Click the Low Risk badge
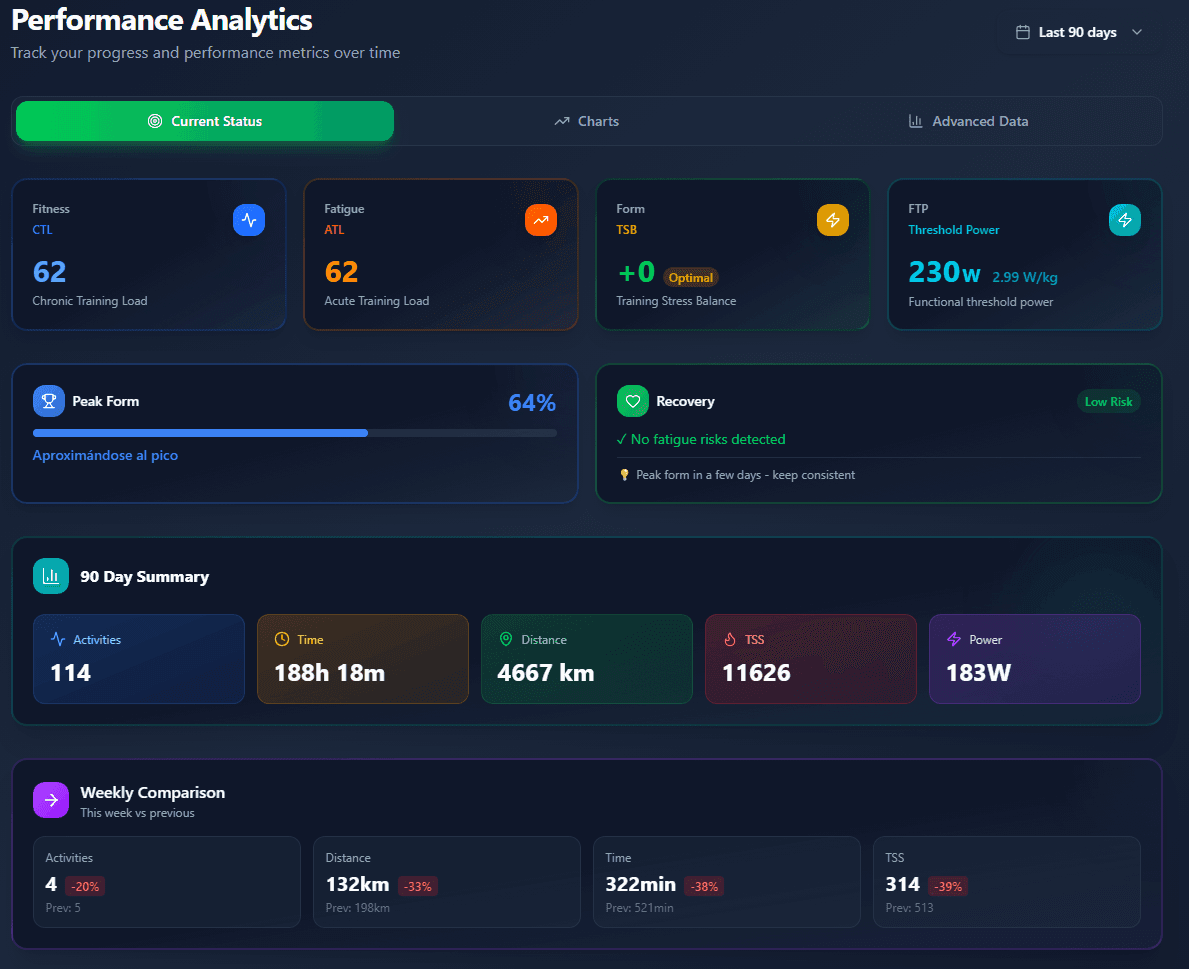Screen dimensions: 1189x969 [1108, 400]
